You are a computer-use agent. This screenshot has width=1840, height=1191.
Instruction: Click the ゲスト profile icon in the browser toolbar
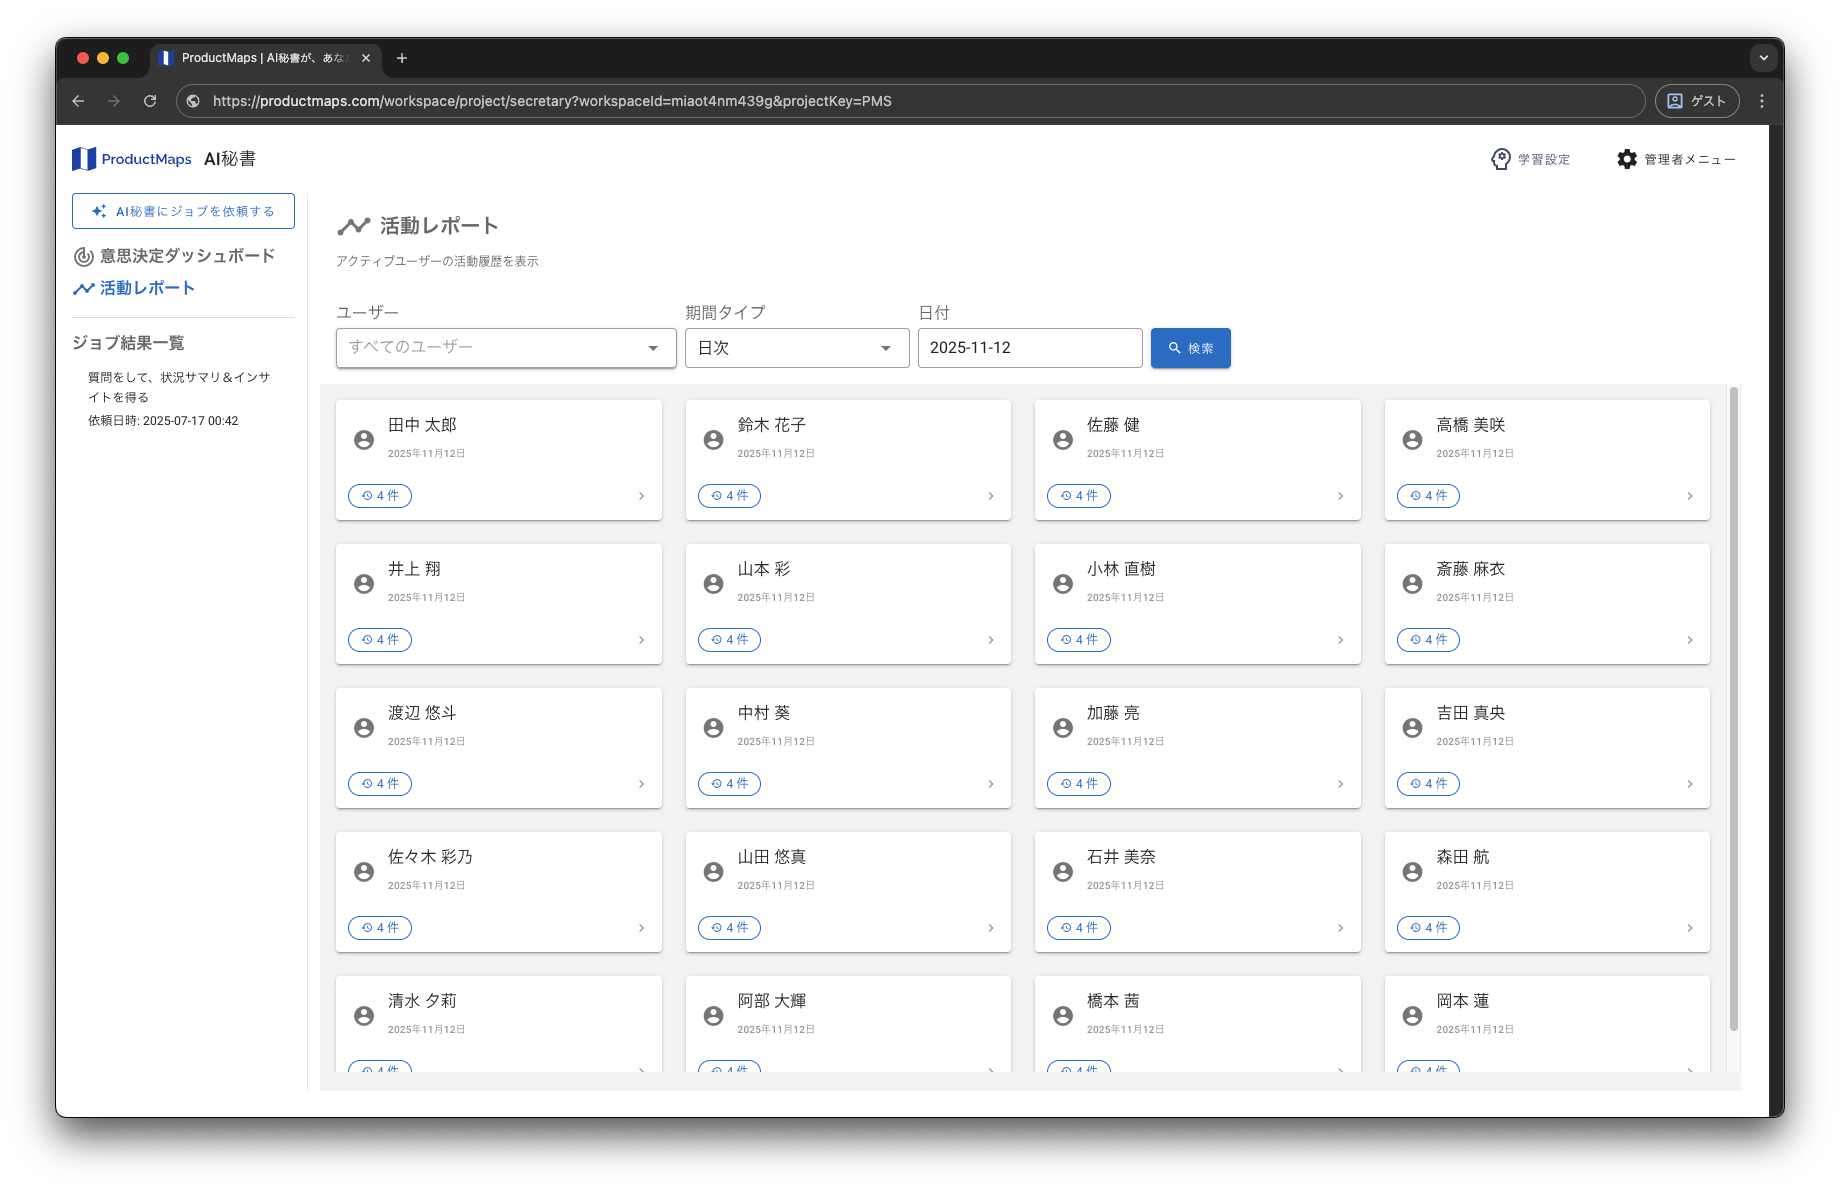1673,100
